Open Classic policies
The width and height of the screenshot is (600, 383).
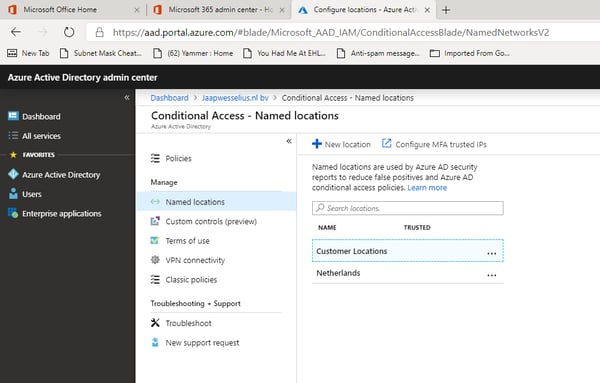click(x=191, y=280)
